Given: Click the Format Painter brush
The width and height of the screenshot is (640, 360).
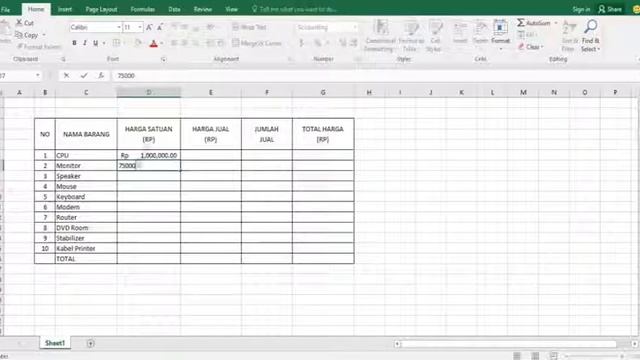Looking at the screenshot, I should click(20, 47).
